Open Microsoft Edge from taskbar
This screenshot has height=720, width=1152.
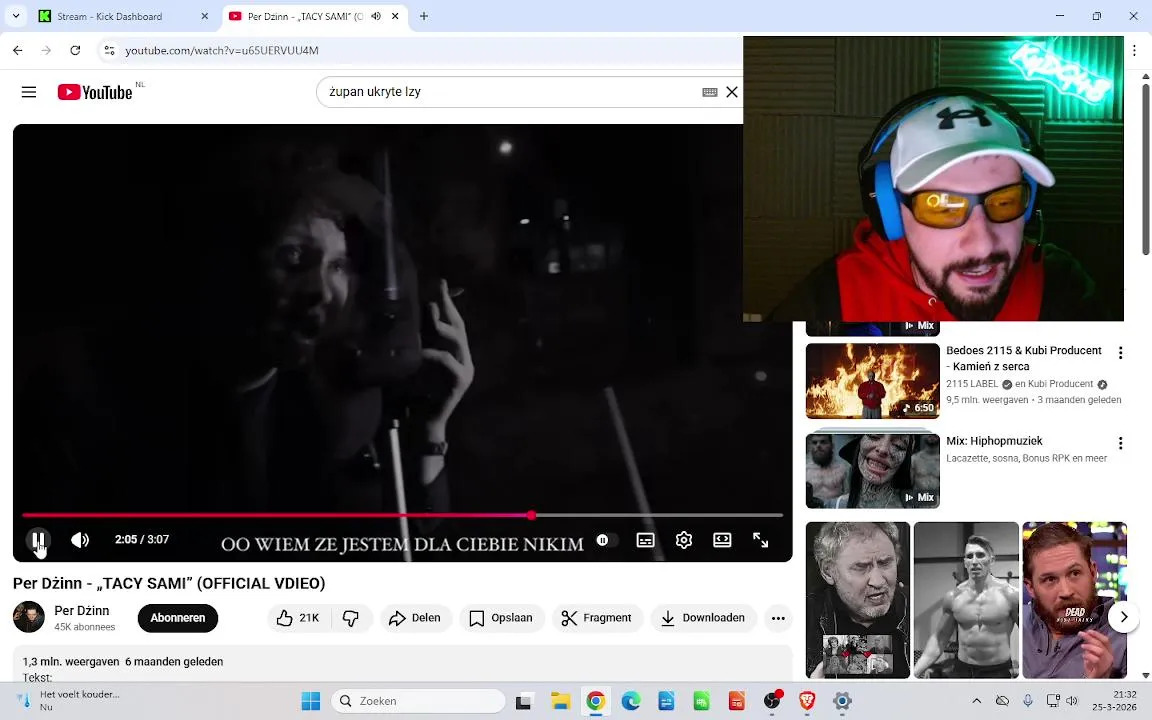[631, 701]
